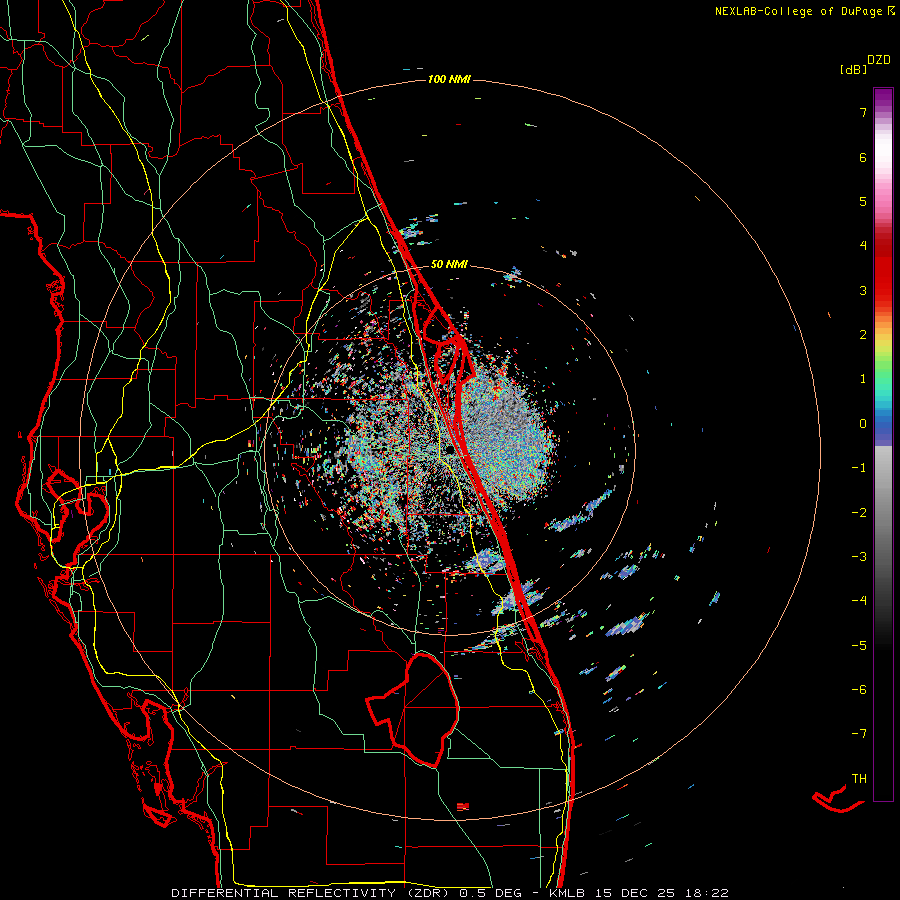Image resolution: width=900 pixels, height=900 pixels.
Task: Click the 5 value on color scale
Action: [863, 201]
